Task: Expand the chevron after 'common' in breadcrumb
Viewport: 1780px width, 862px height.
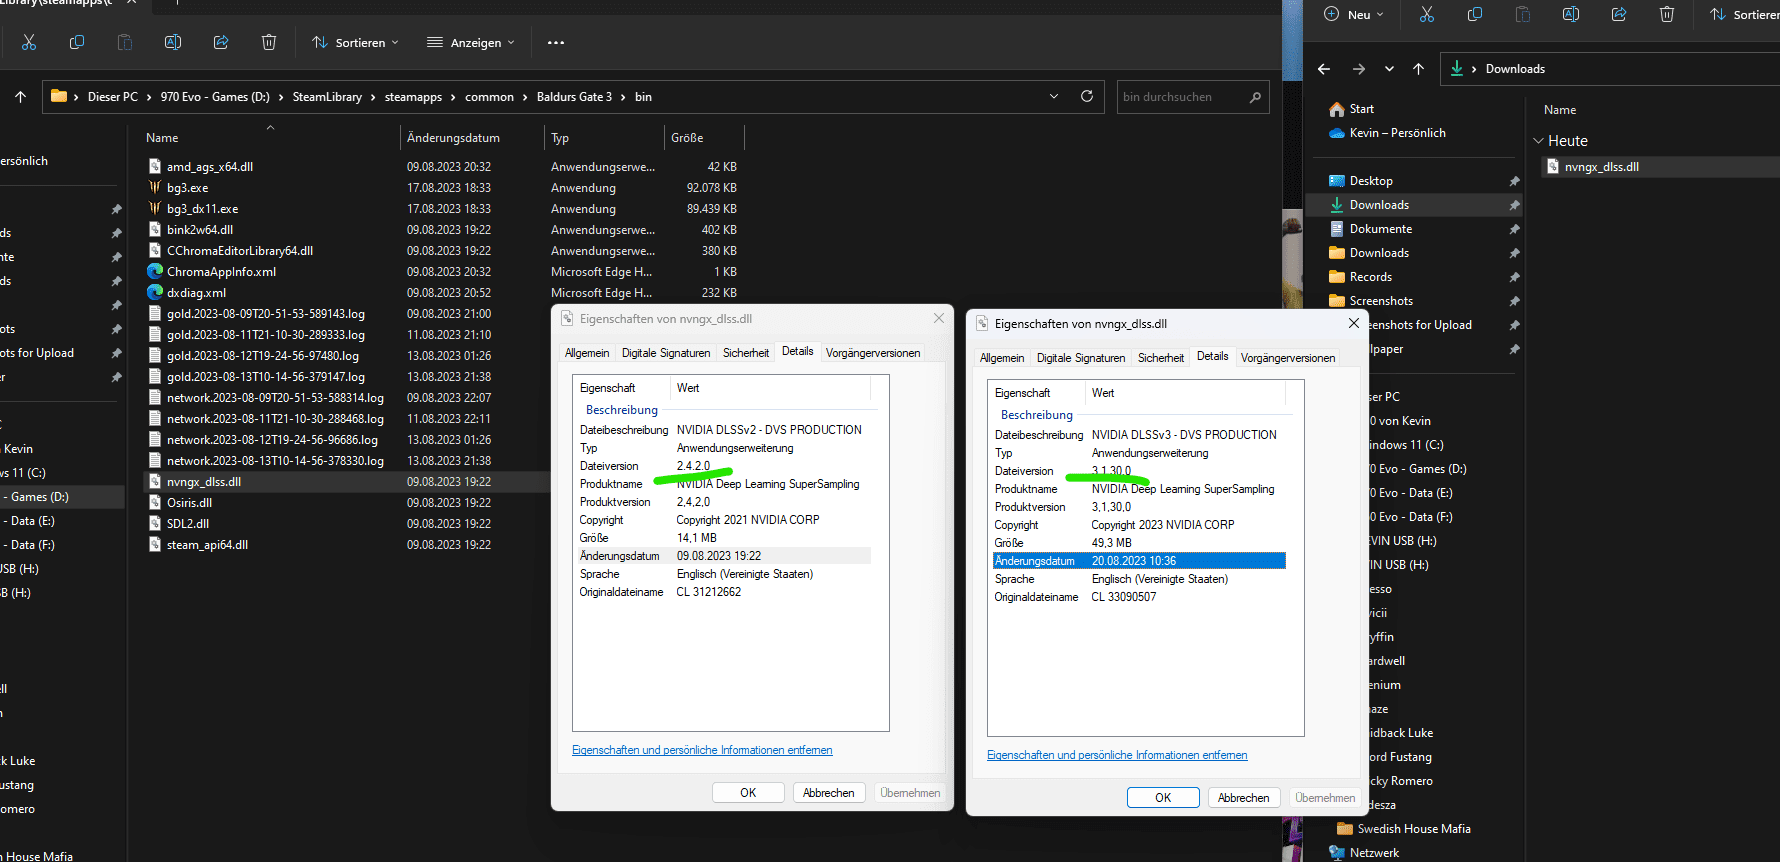Action: click(x=525, y=97)
